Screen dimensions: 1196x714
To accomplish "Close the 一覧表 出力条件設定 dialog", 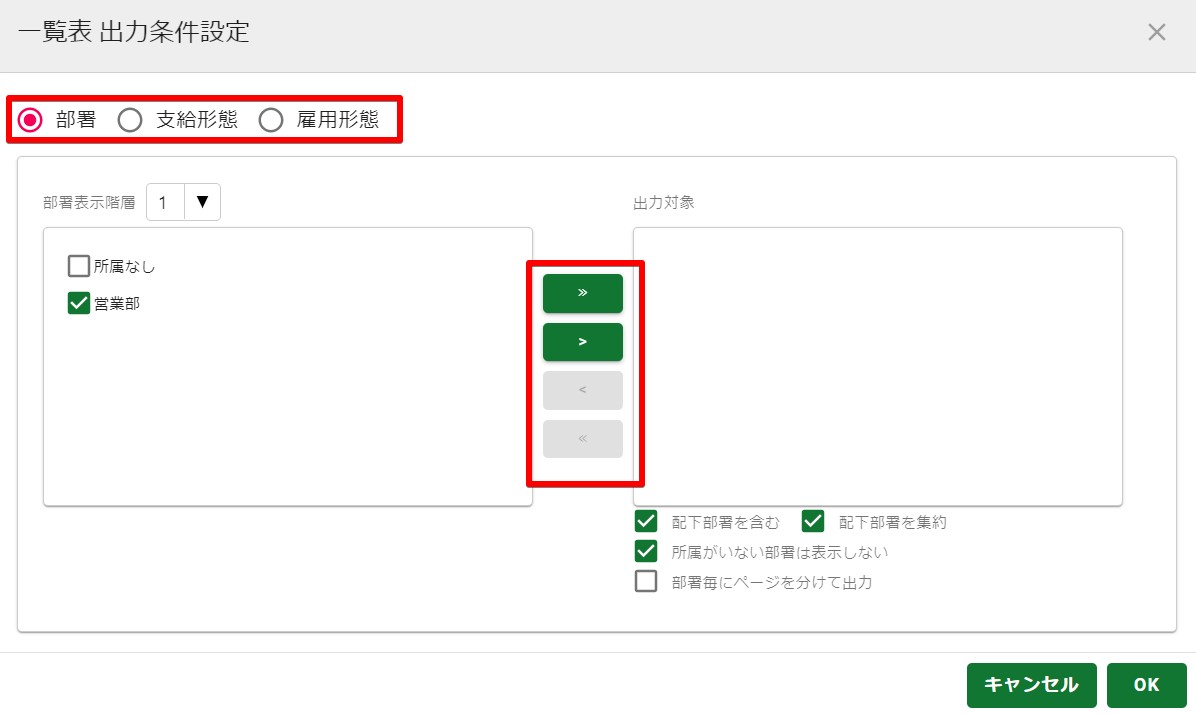I will tap(1156, 32).
